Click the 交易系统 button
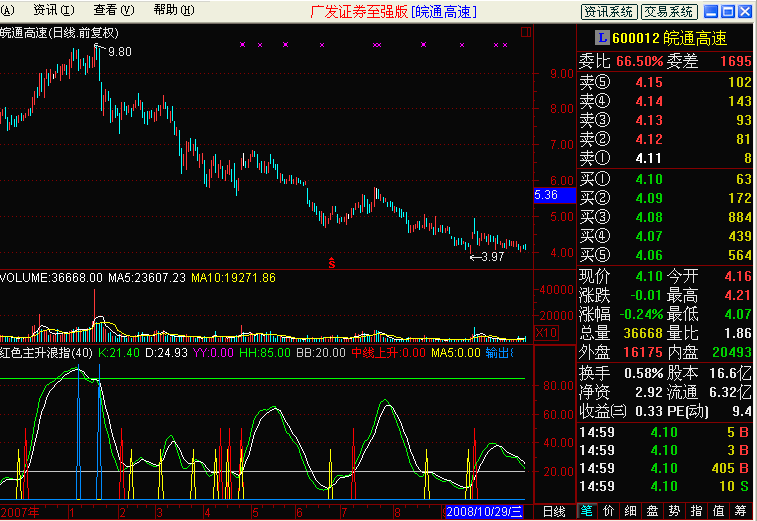 (670, 12)
